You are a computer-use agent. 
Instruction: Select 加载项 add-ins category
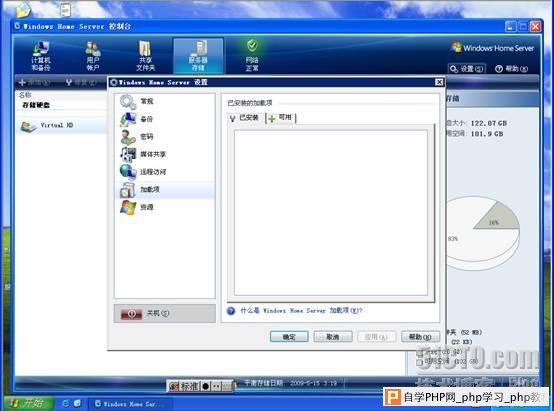[x=165, y=190]
